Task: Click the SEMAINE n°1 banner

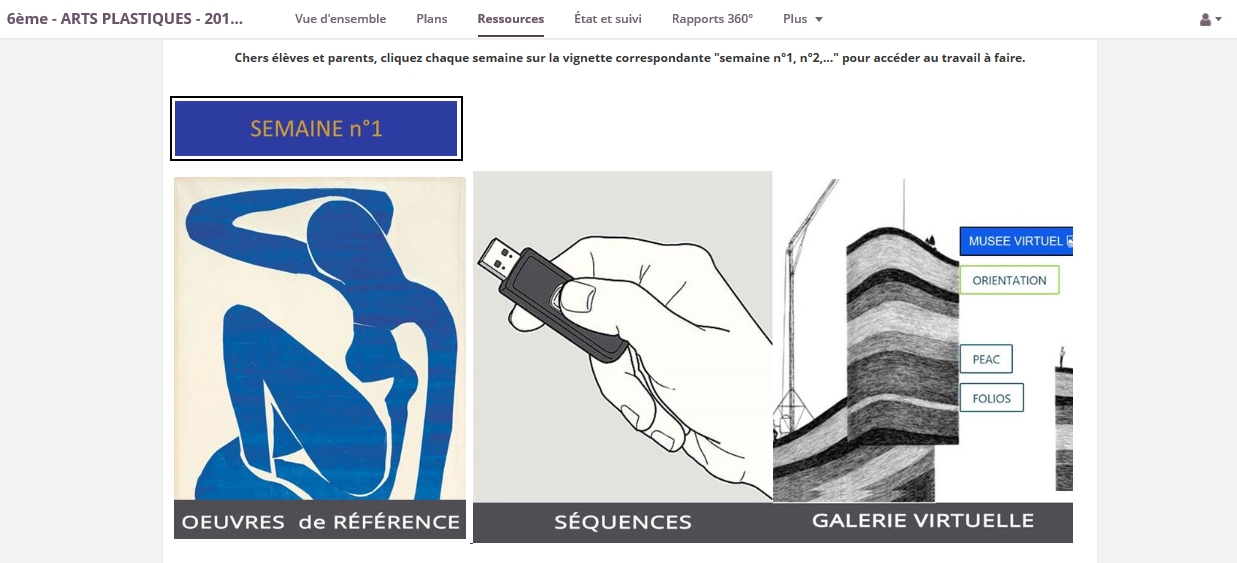Action: click(x=316, y=129)
